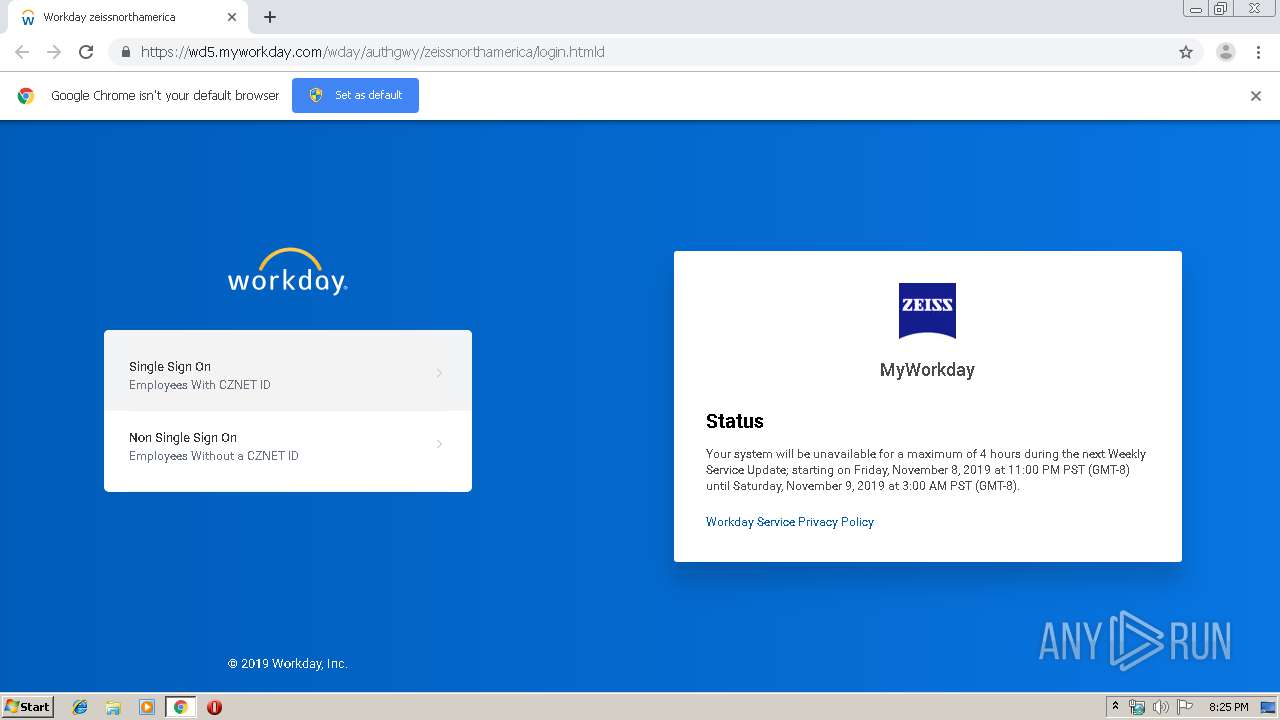
Task: Open the Chrome profile avatar
Action: point(1226,52)
